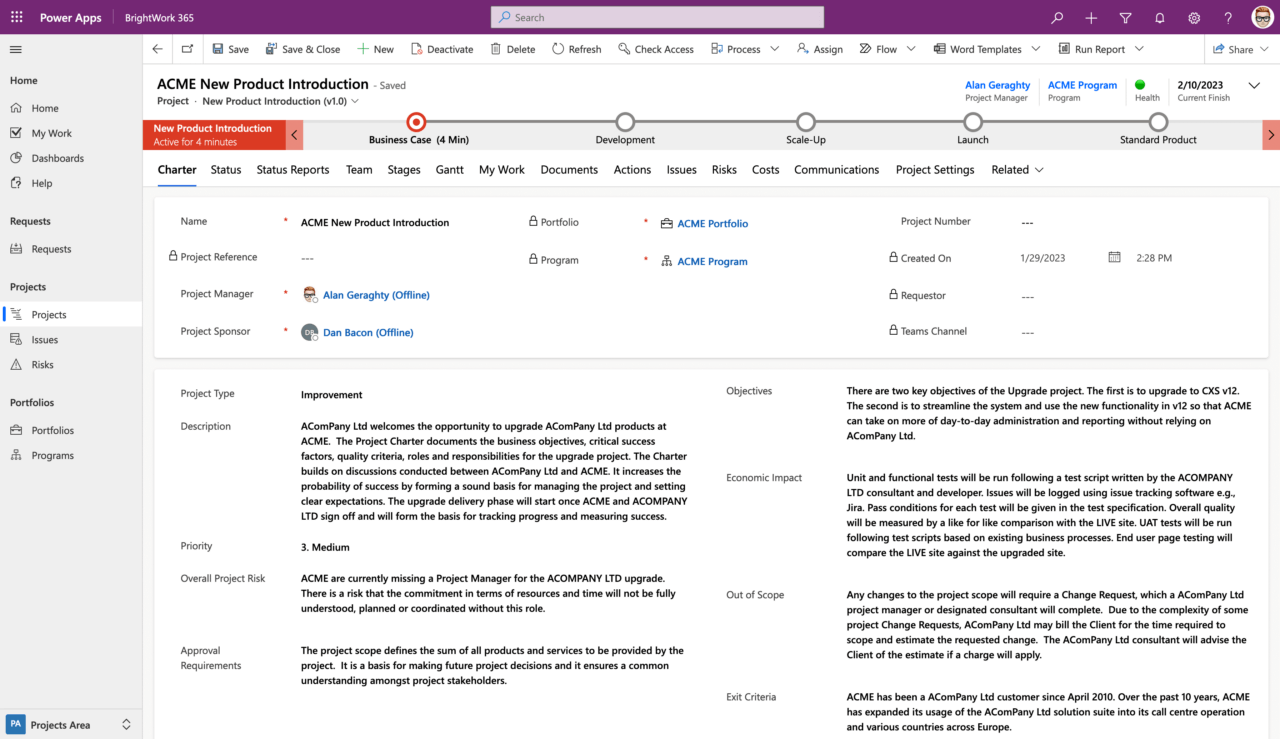Image resolution: width=1280 pixels, height=739 pixels.
Task: Open notifications bell
Action: [1159, 17]
